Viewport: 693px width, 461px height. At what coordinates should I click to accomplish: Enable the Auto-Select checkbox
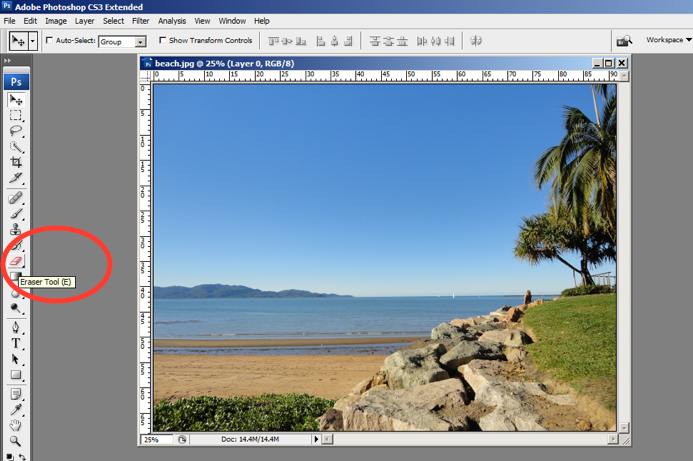coord(50,41)
